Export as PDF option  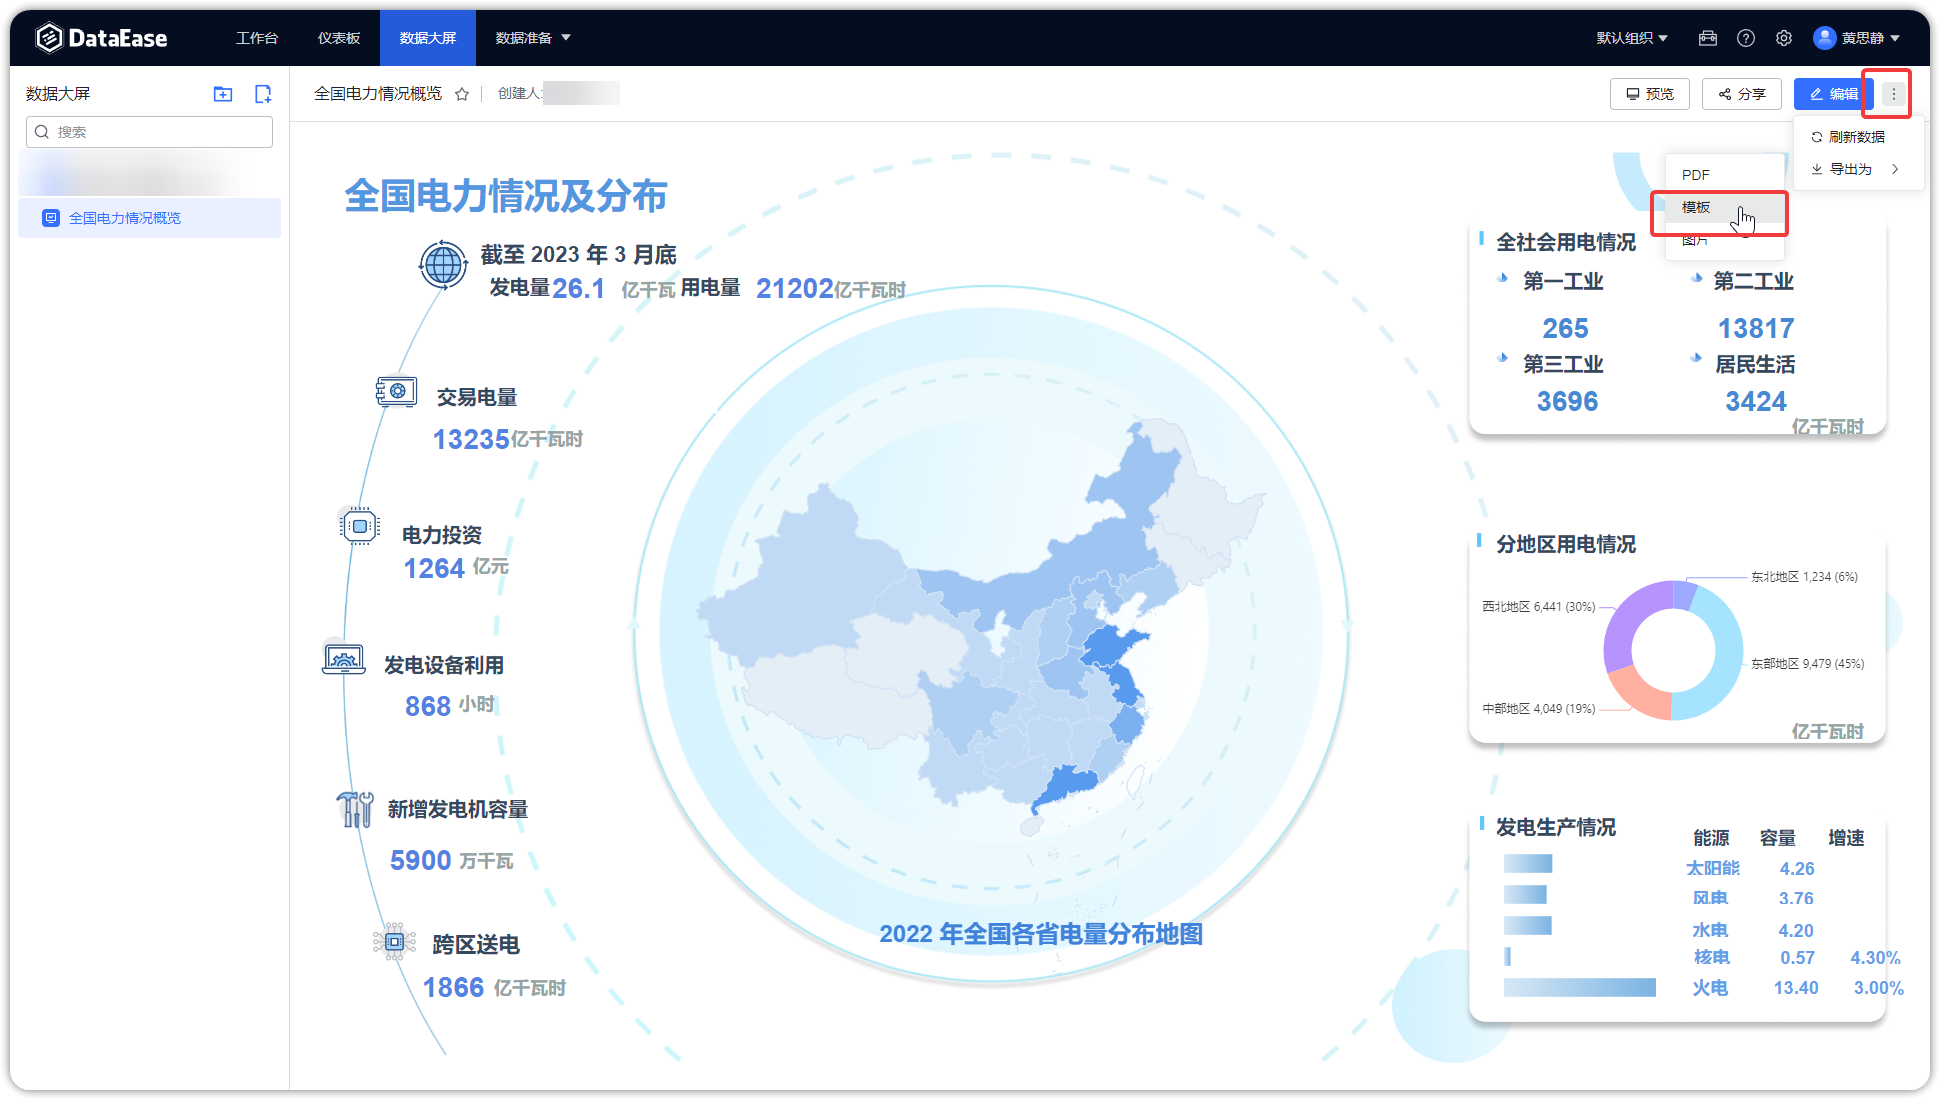(1725, 175)
